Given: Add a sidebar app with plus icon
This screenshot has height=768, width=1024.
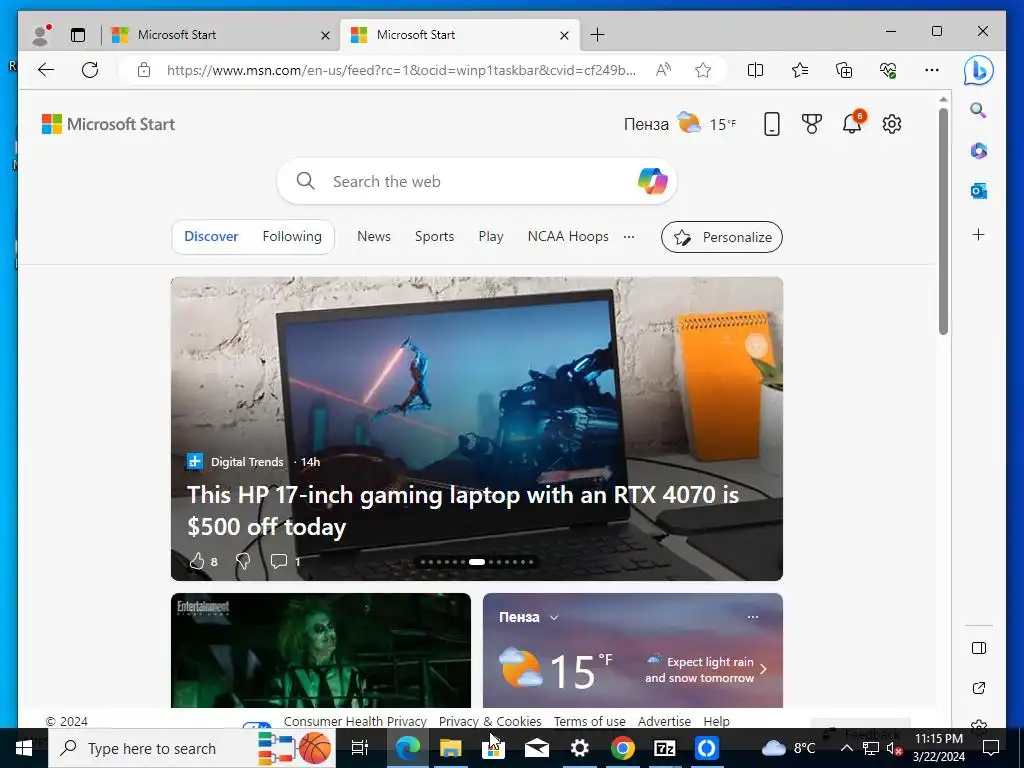Looking at the screenshot, I should [x=978, y=234].
